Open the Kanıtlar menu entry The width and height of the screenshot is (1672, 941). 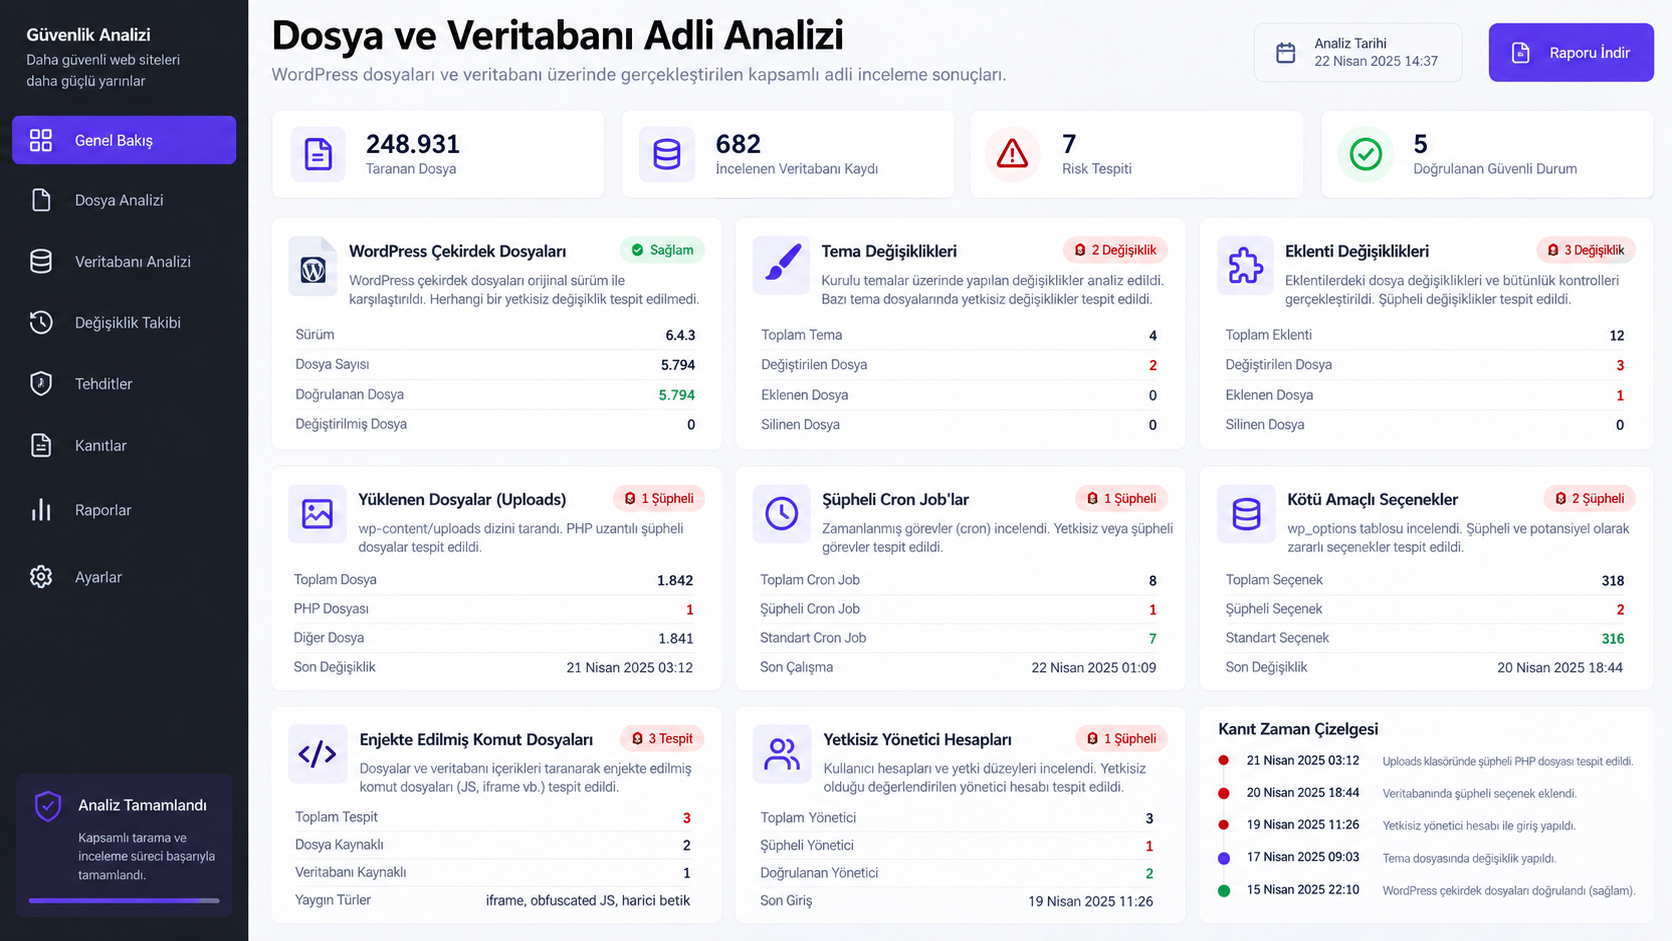click(124, 445)
